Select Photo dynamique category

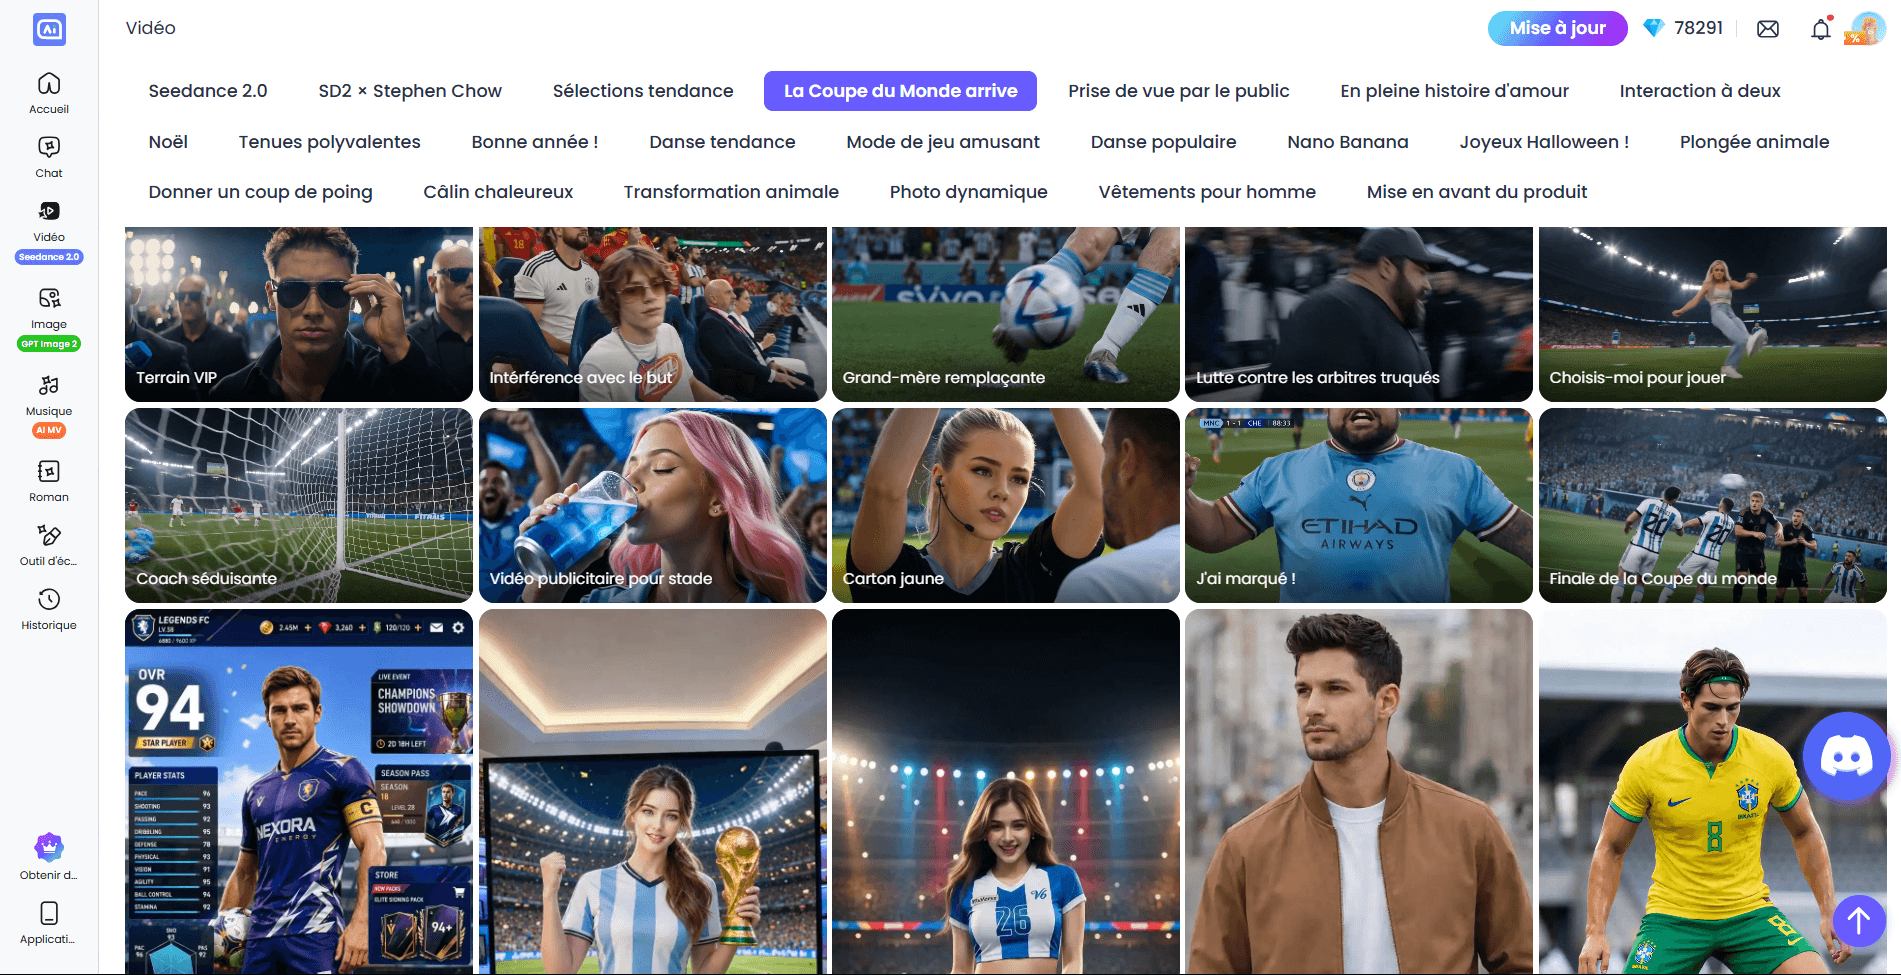pos(968,192)
